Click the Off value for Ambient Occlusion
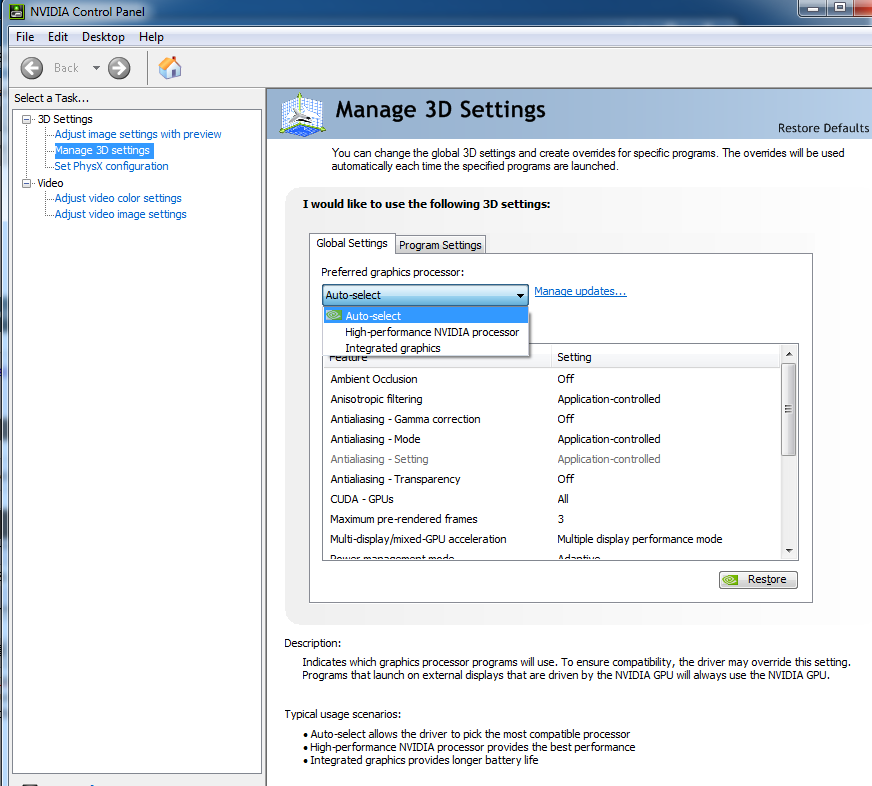 coord(566,379)
